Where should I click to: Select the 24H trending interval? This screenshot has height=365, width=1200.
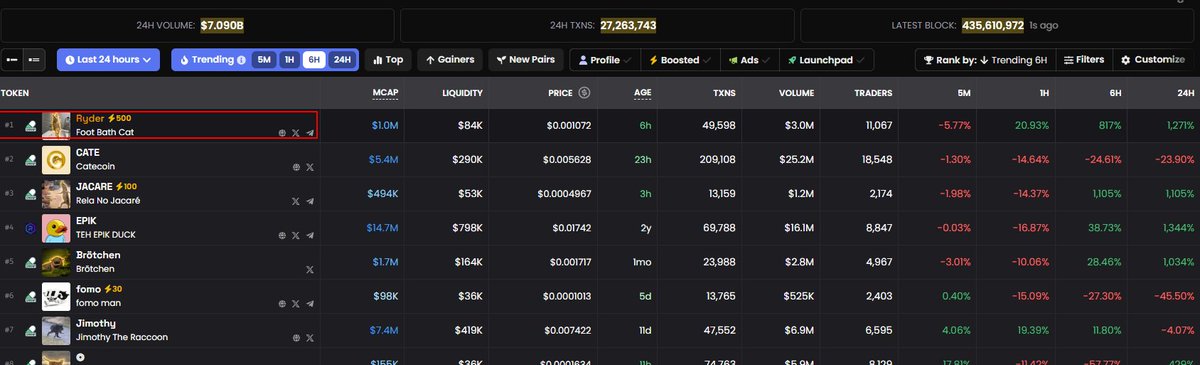click(342, 60)
